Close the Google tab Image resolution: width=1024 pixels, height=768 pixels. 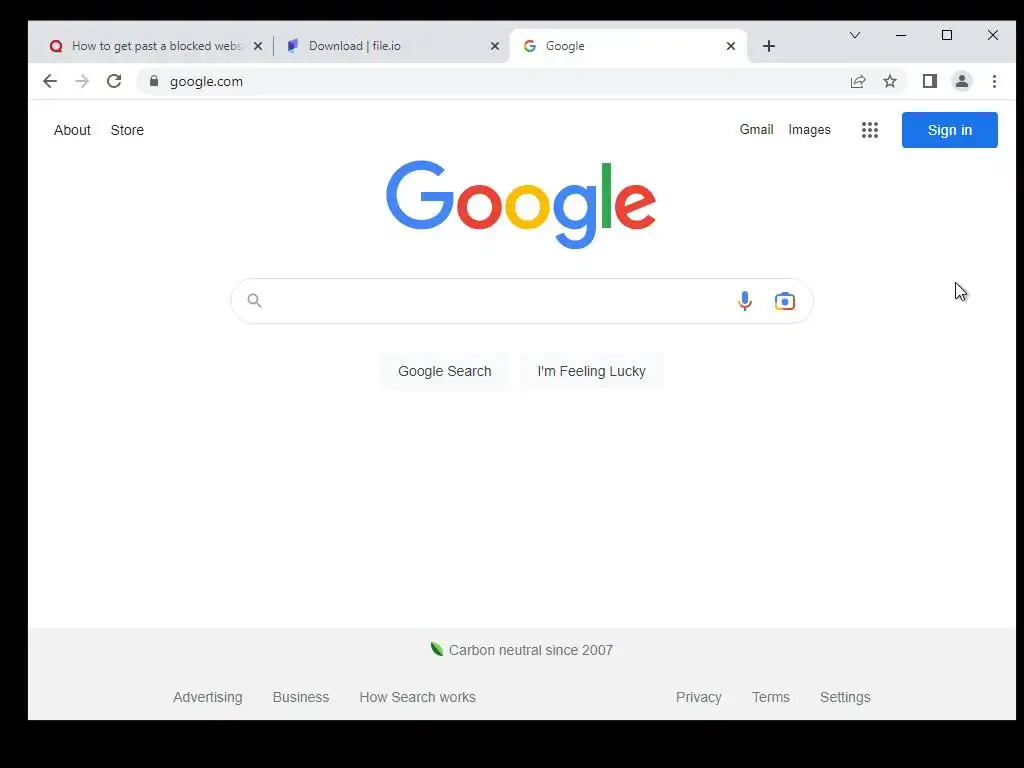point(731,46)
